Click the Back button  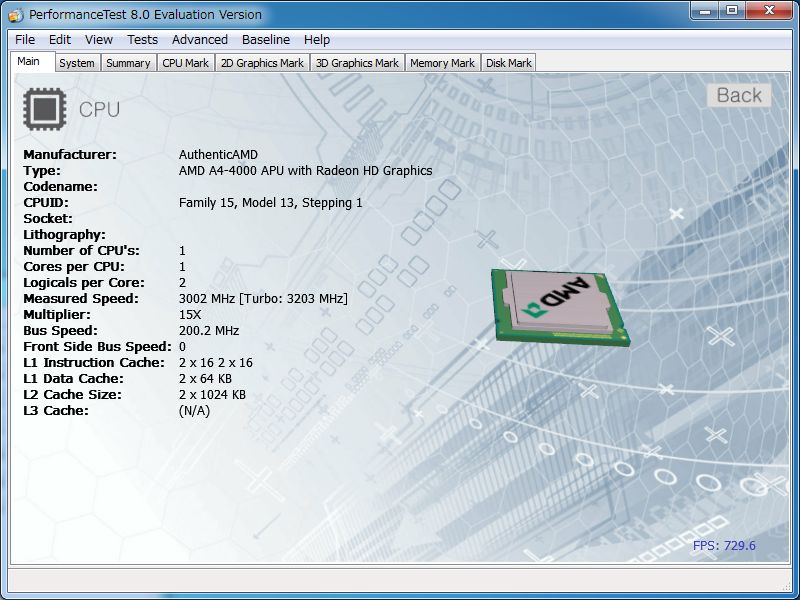(x=739, y=95)
